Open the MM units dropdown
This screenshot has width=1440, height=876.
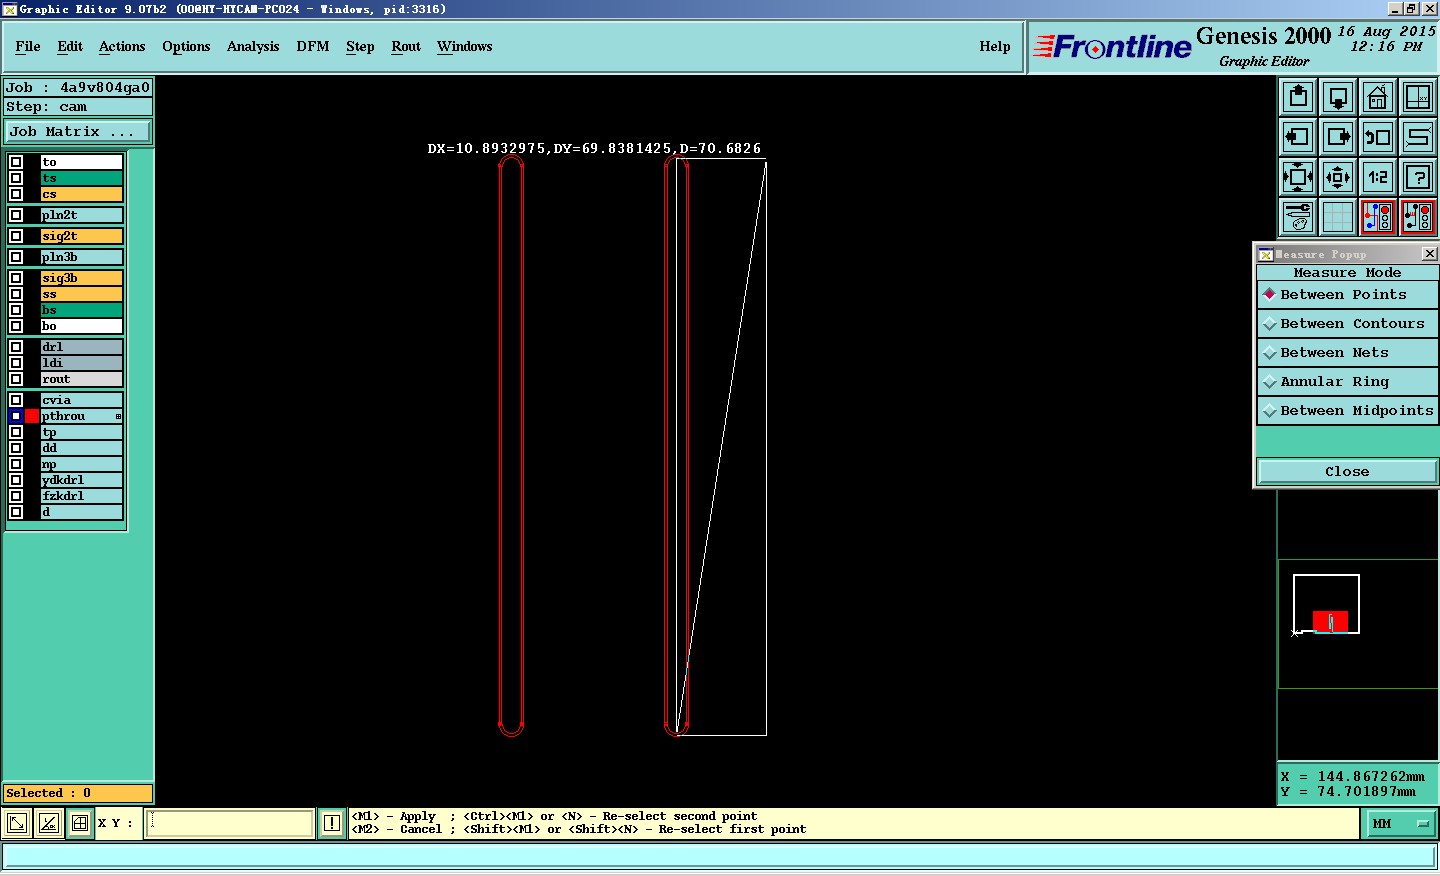1400,824
